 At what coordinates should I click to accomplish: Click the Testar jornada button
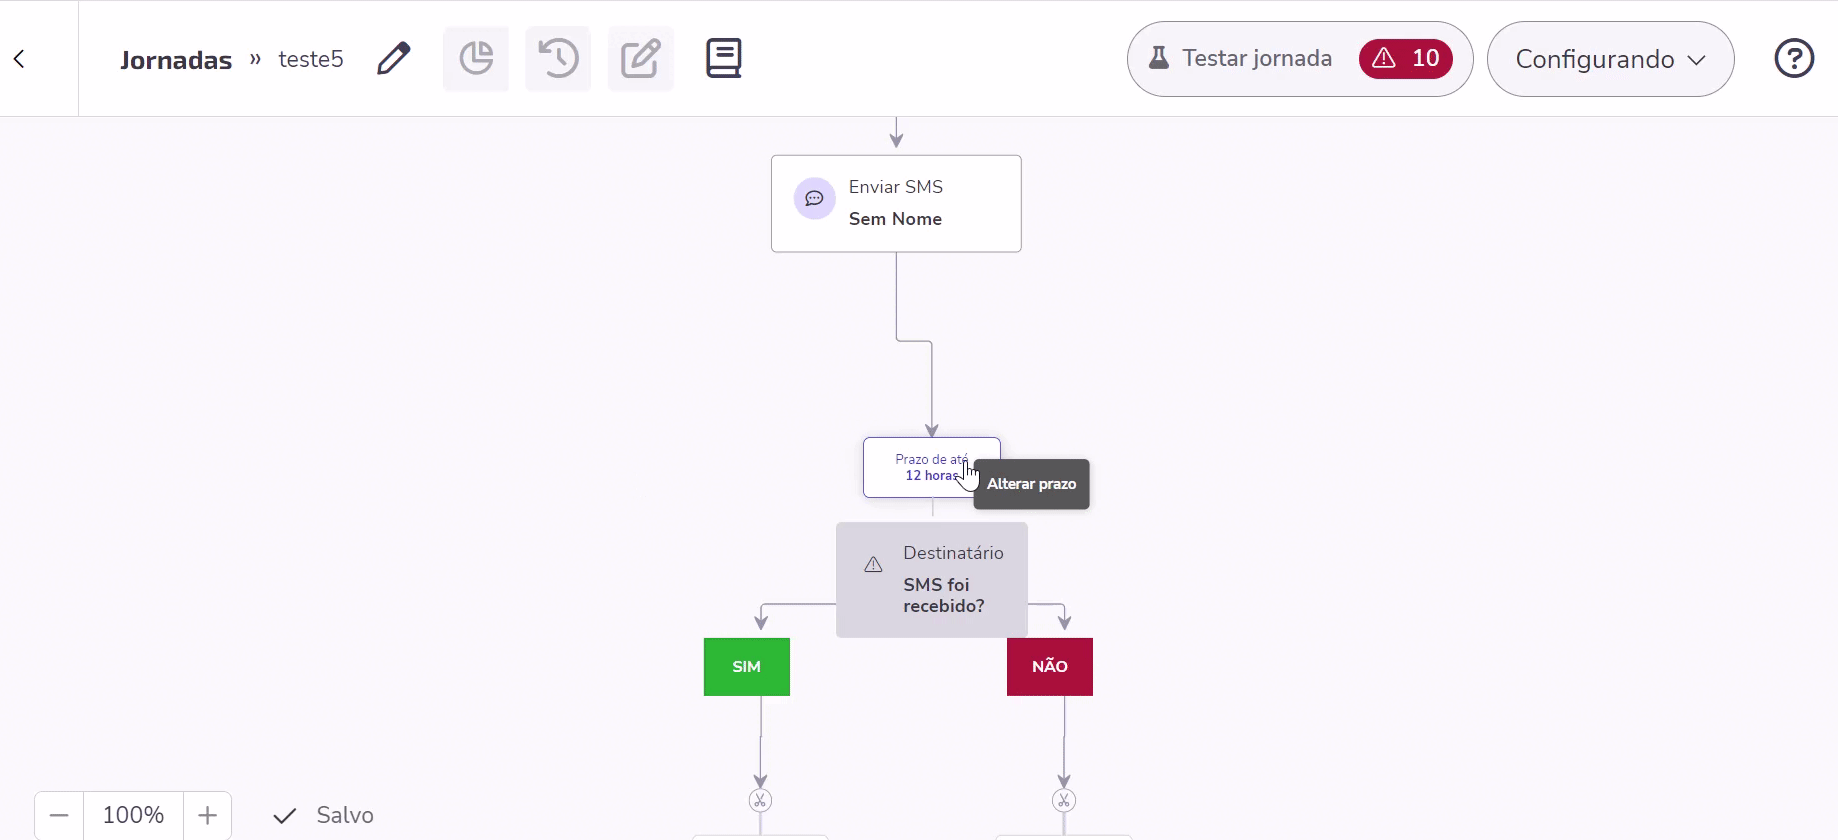(1241, 59)
